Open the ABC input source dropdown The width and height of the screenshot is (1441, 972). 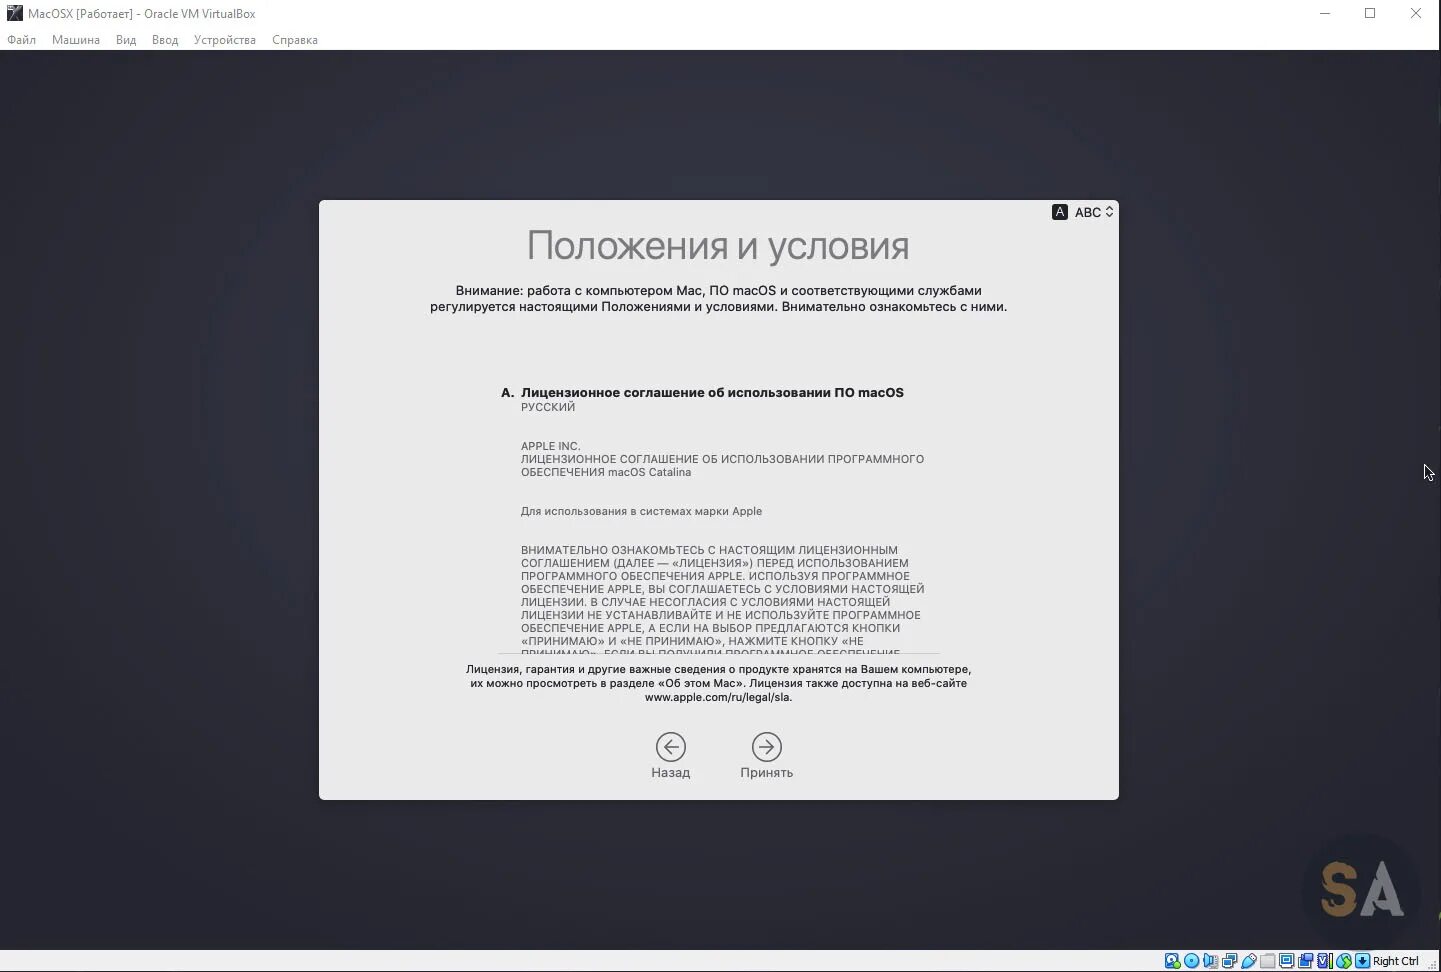(1094, 212)
